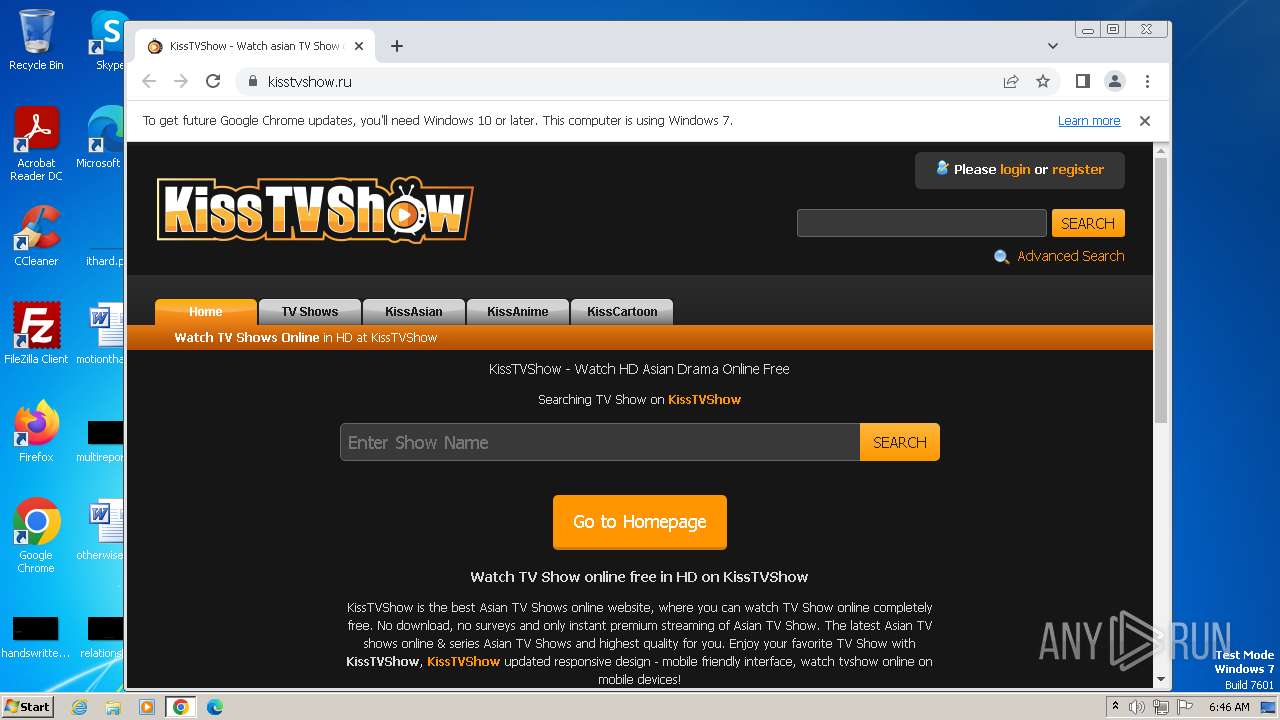Image resolution: width=1280 pixels, height=720 pixels.
Task: Open CCleaner desktop icon
Action: coord(36,236)
